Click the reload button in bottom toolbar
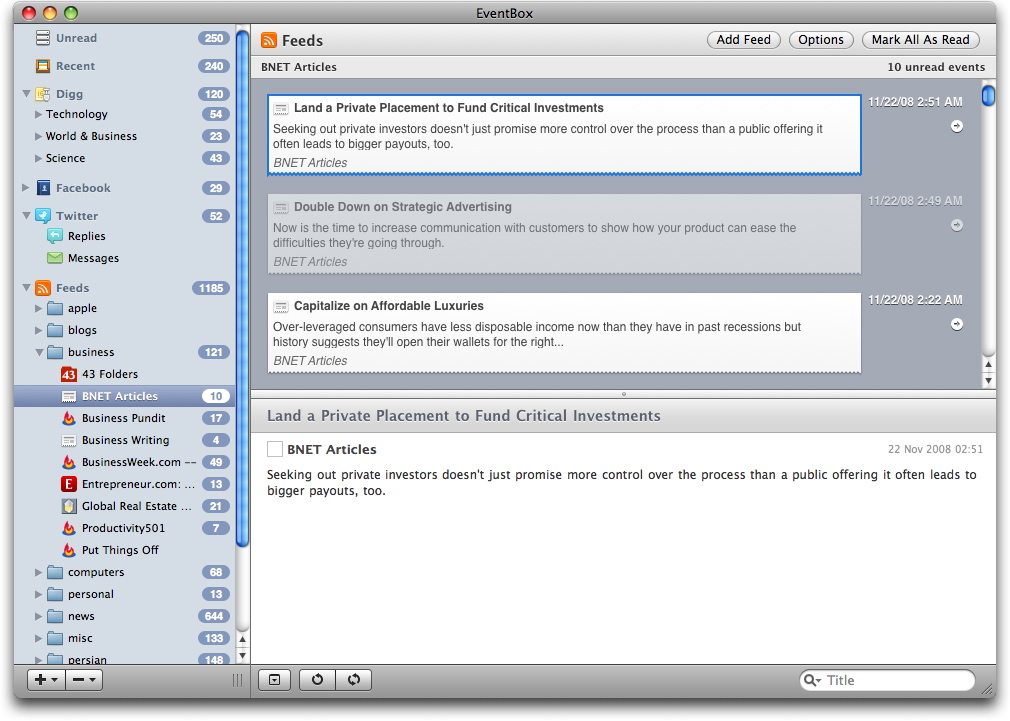This screenshot has height=721, width=1010. pos(318,680)
